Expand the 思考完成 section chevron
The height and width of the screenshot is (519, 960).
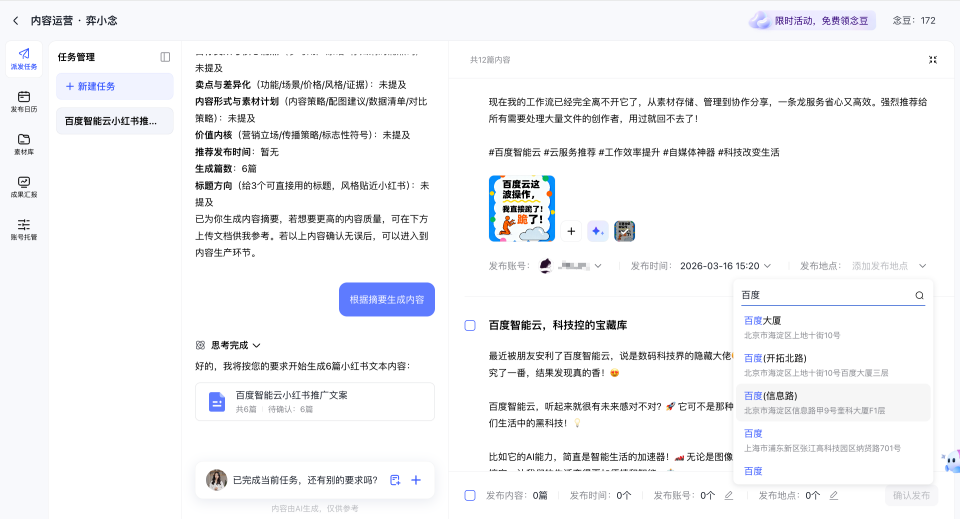pyautogui.click(x=256, y=345)
